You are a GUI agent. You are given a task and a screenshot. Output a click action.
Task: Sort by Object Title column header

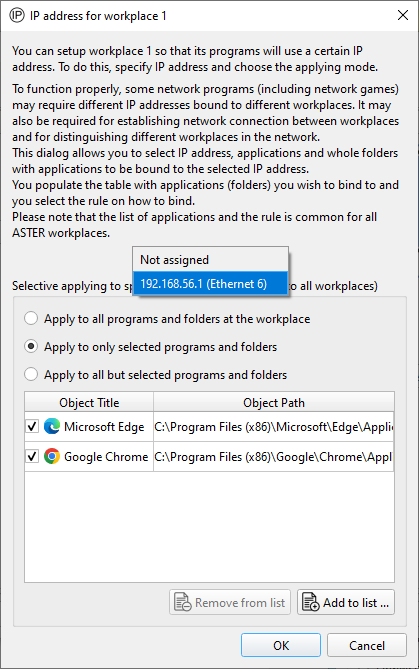click(89, 402)
